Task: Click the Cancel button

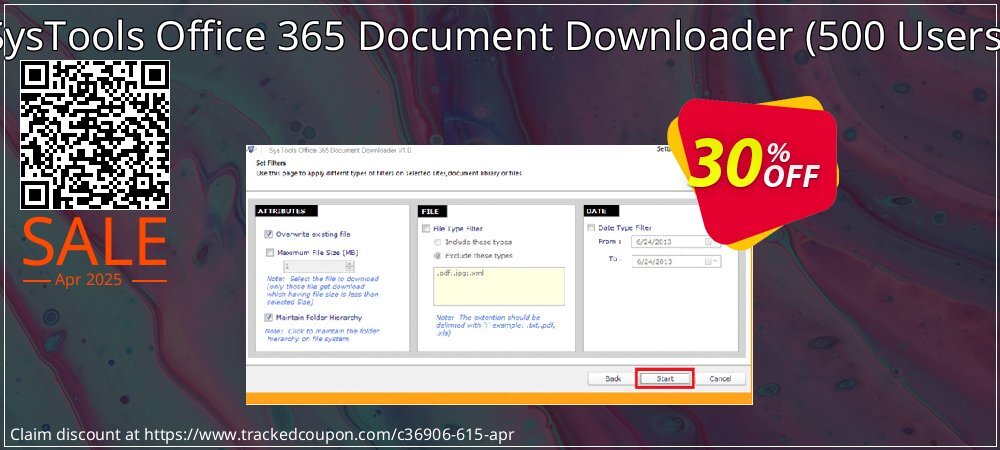Action: click(x=720, y=379)
